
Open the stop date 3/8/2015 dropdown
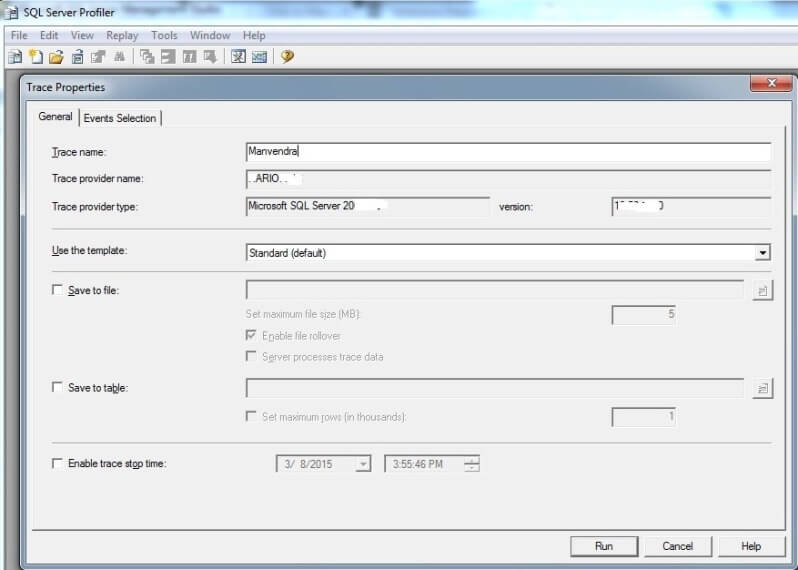pos(363,464)
